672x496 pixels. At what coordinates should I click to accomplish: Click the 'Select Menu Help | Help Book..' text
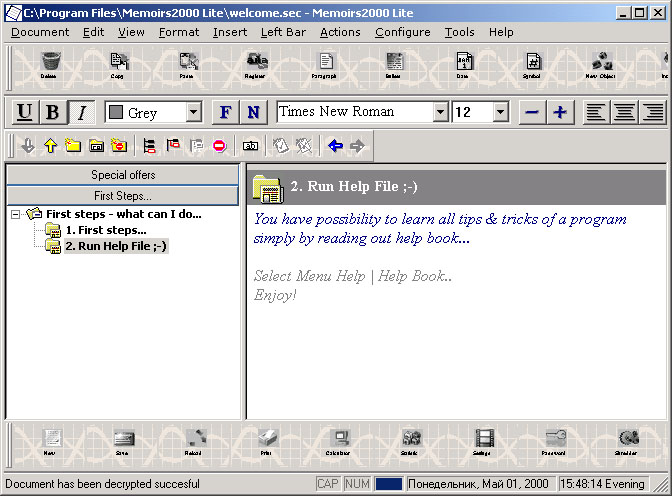pos(352,276)
